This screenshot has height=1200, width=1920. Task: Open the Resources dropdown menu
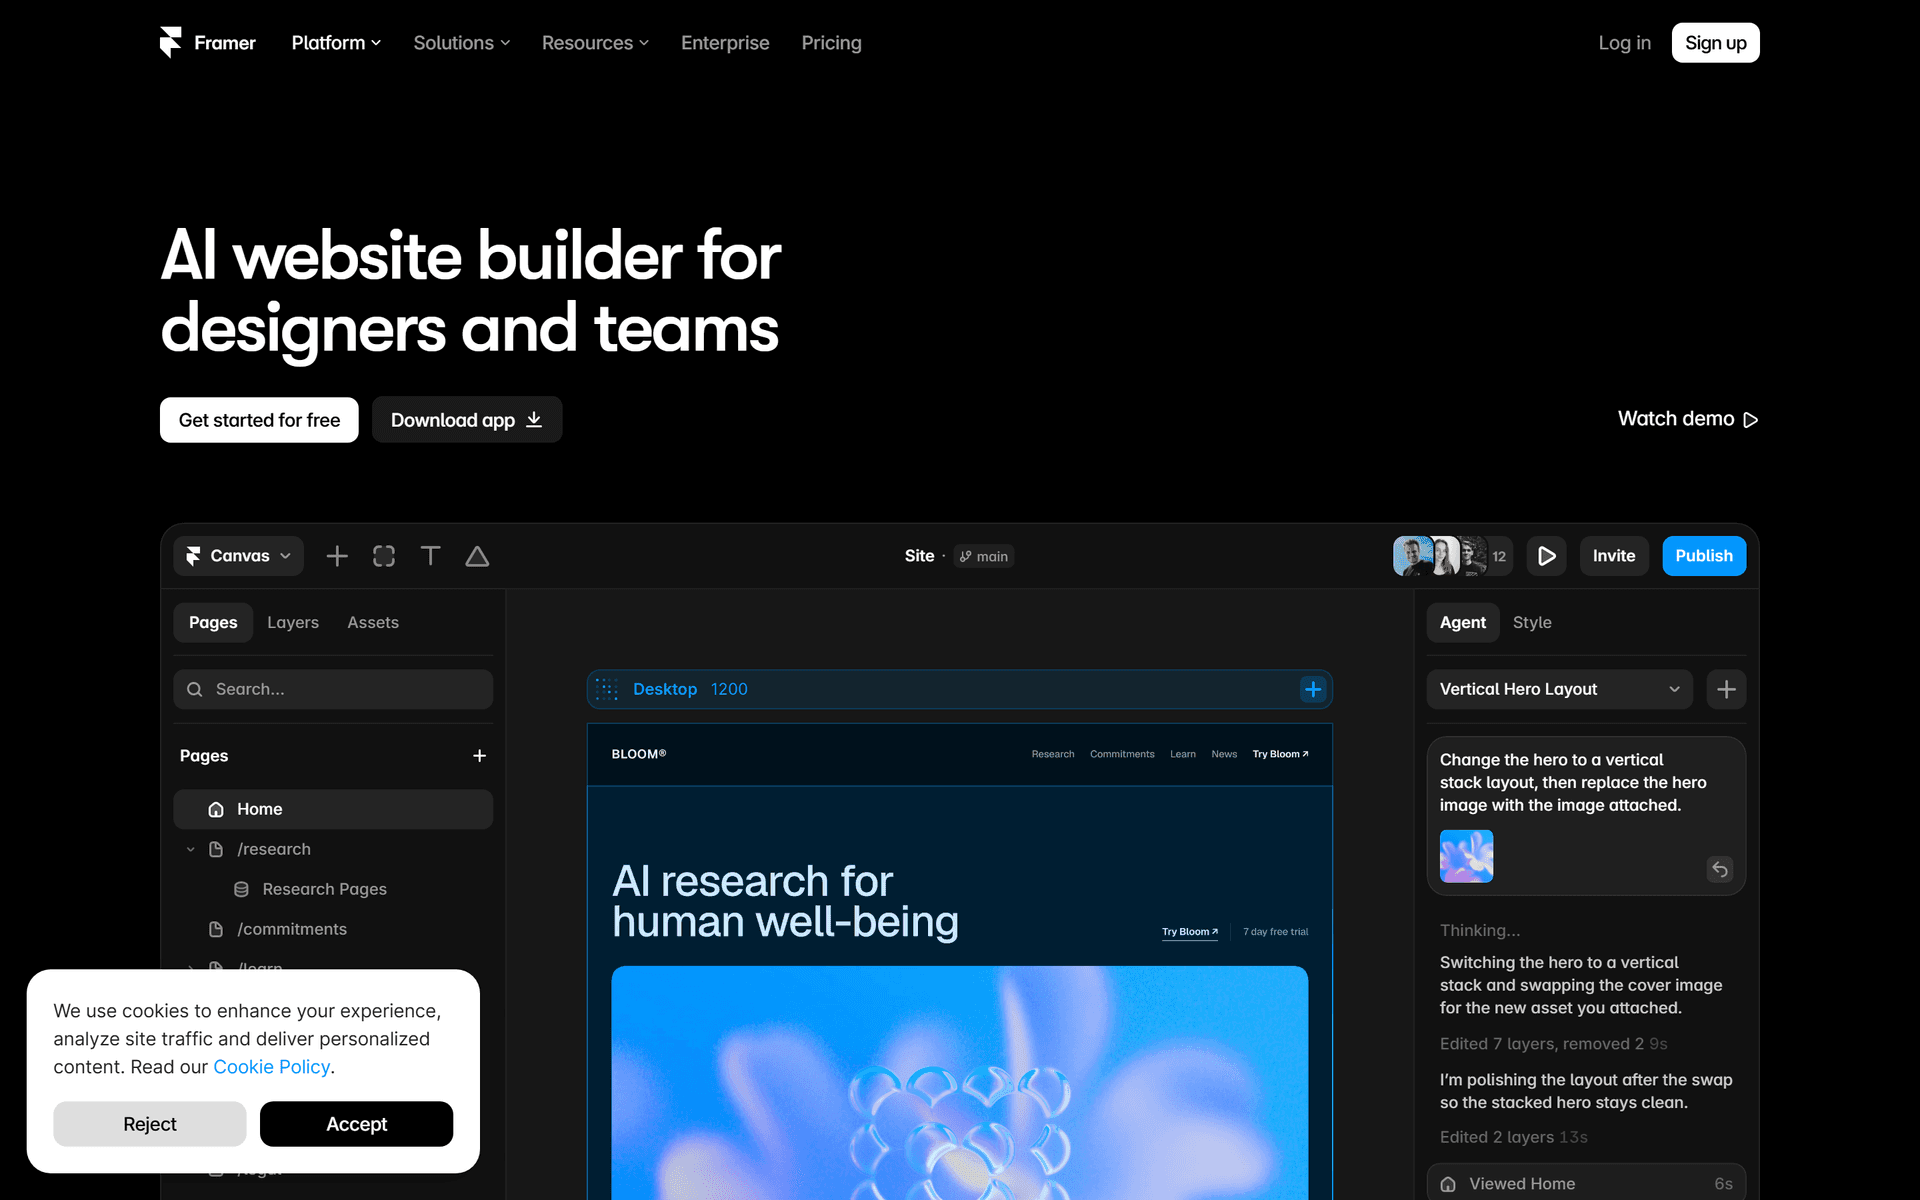[595, 43]
